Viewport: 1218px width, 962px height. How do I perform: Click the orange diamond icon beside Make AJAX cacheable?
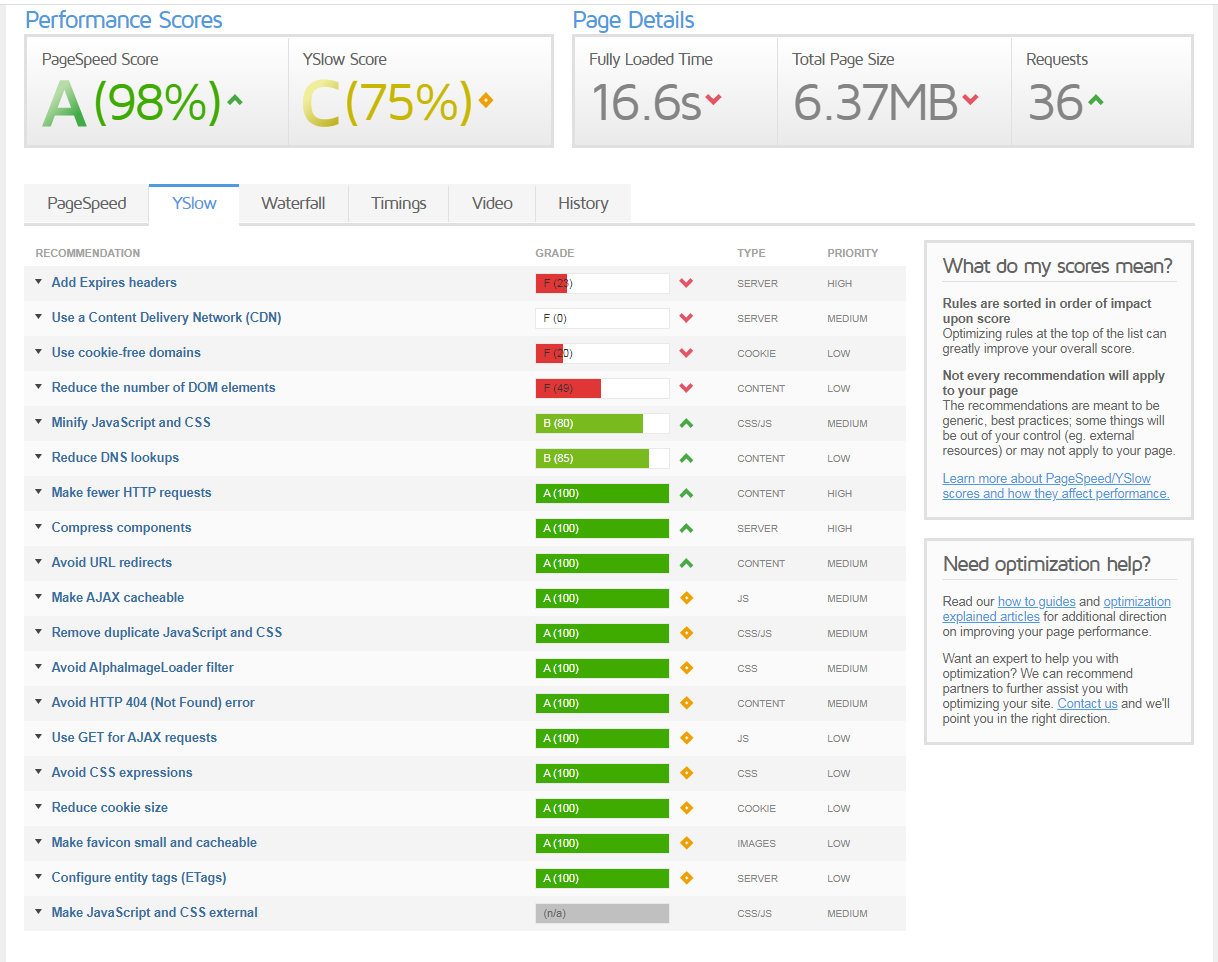(686, 598)
